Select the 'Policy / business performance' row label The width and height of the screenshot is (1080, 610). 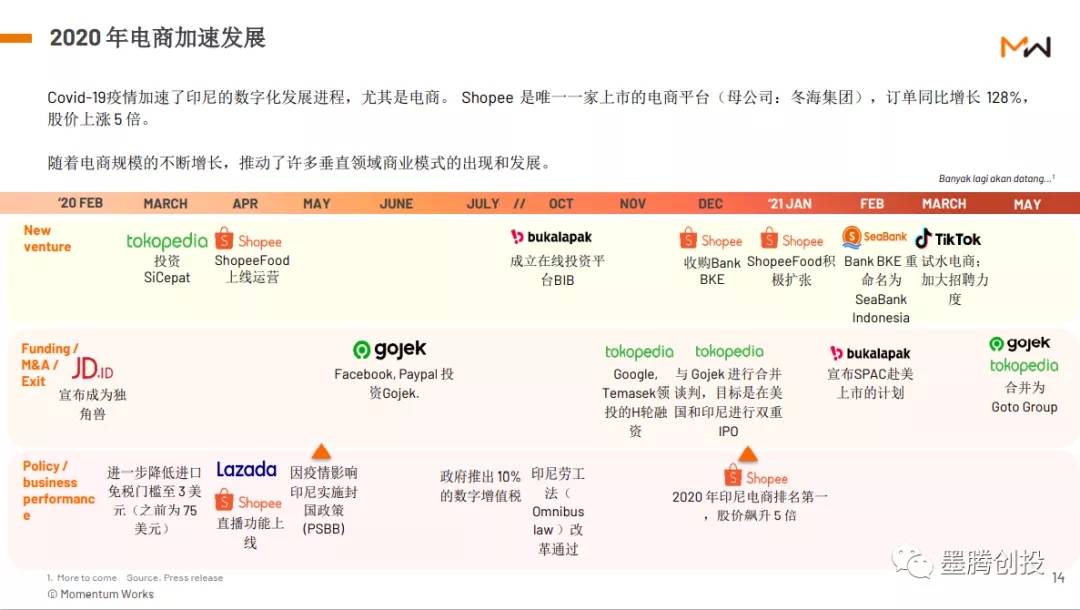click(57, 488)
